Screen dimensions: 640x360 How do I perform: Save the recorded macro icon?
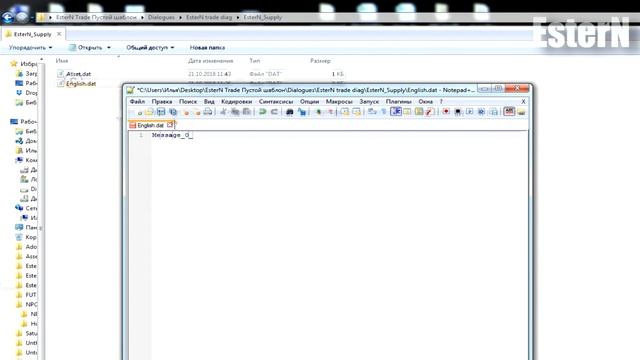[493, 111]
